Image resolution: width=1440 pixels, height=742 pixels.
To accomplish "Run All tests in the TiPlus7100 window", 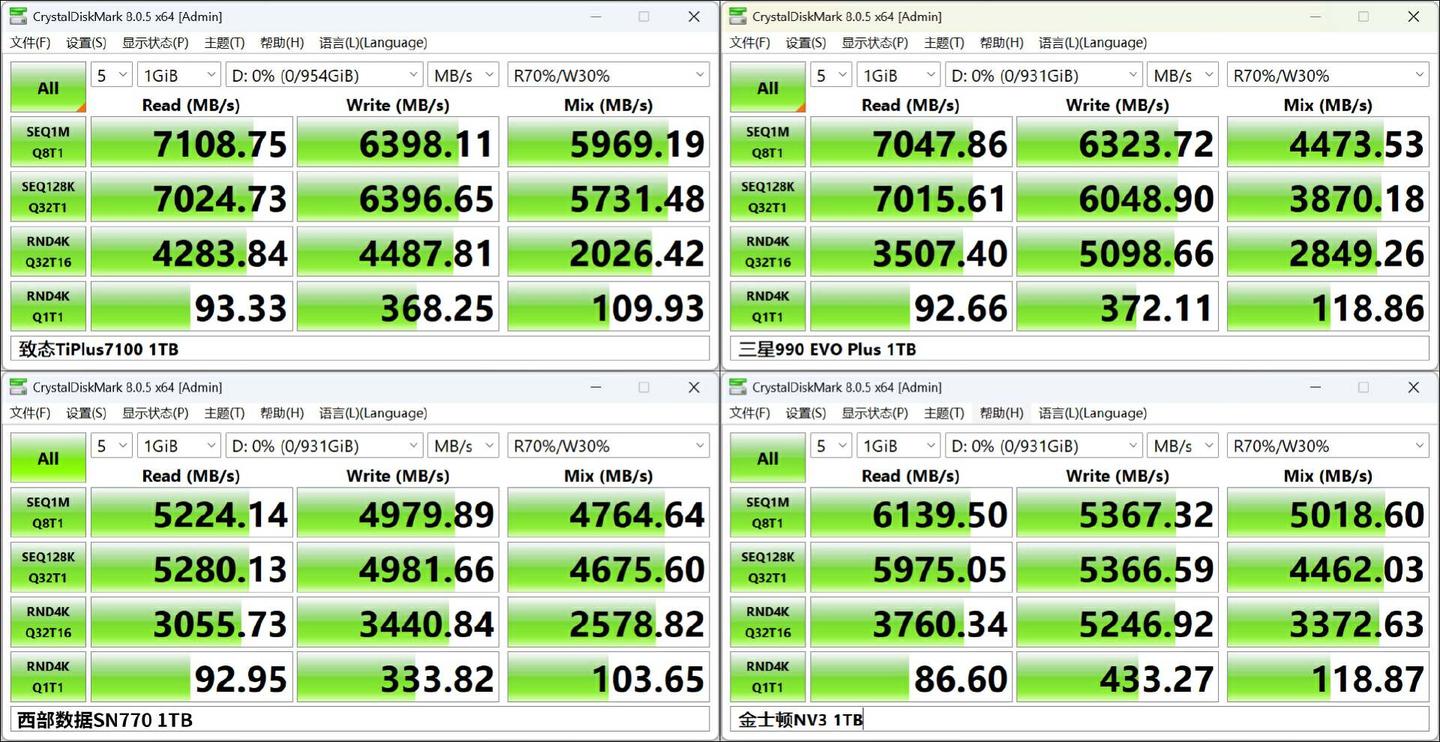I will 48,88.
